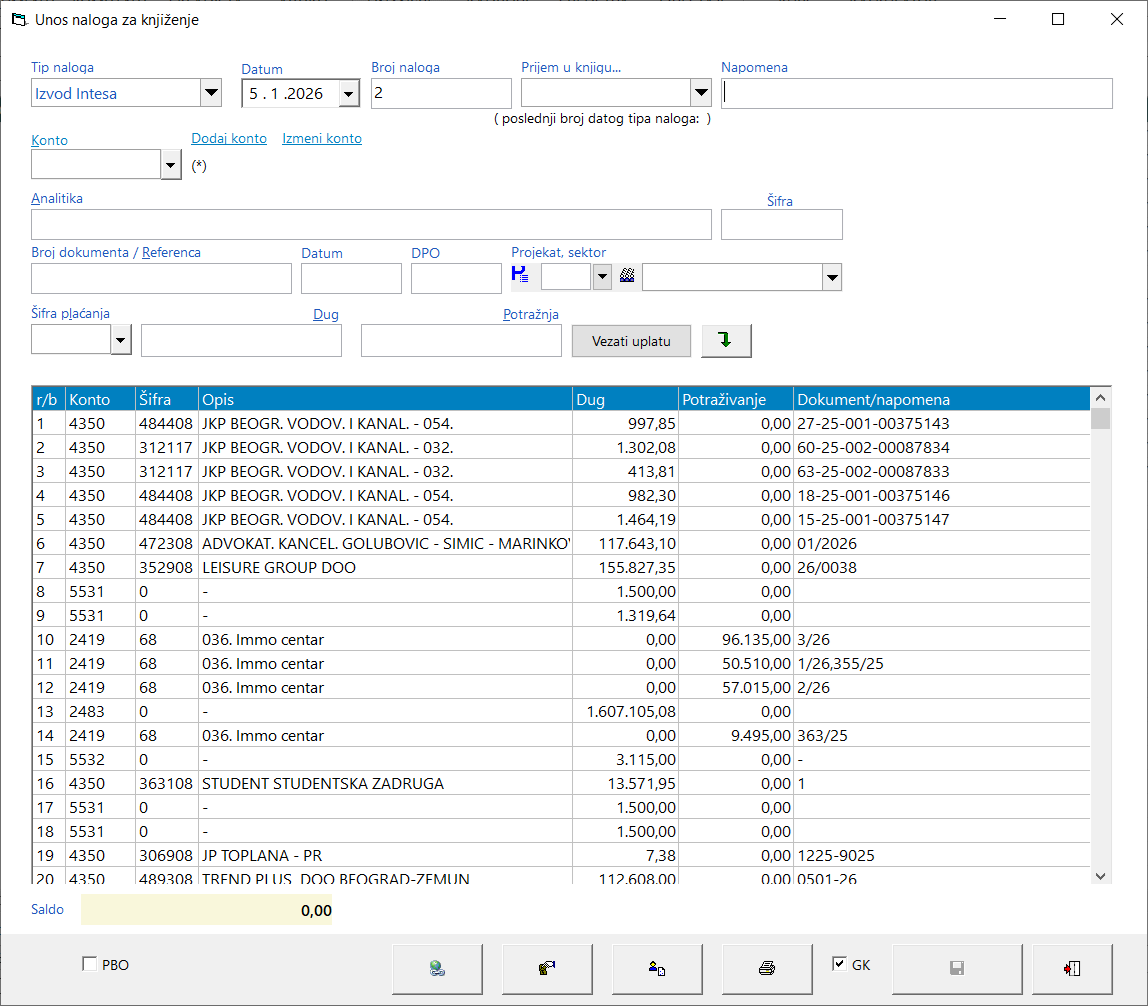Click the Analitika input field
The height and width of the screenshot is (1006, 1148).
tap(371, 225)
